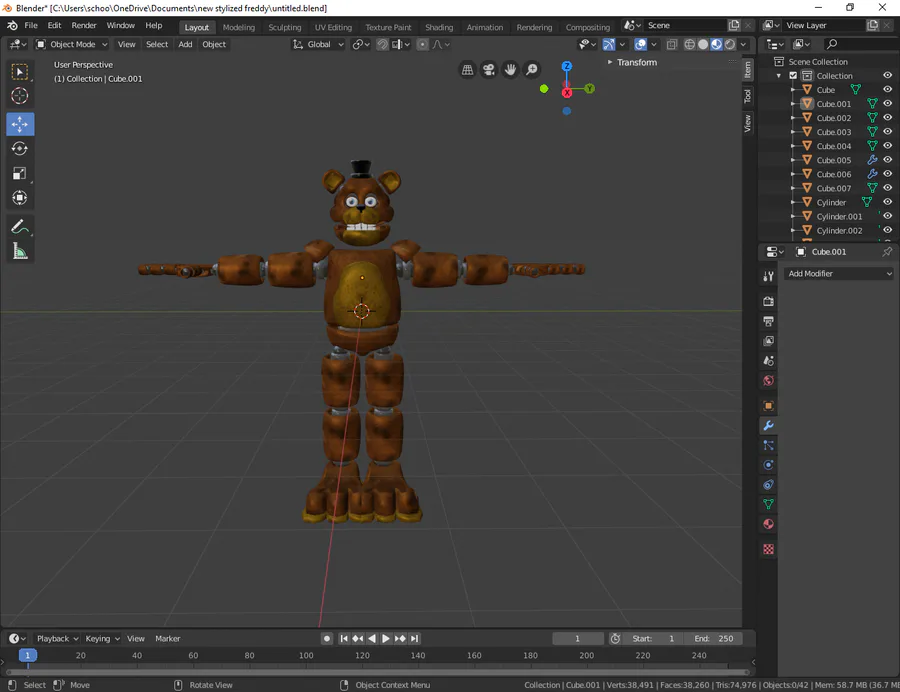Activate the Transform tool

(x=20, y=198)
